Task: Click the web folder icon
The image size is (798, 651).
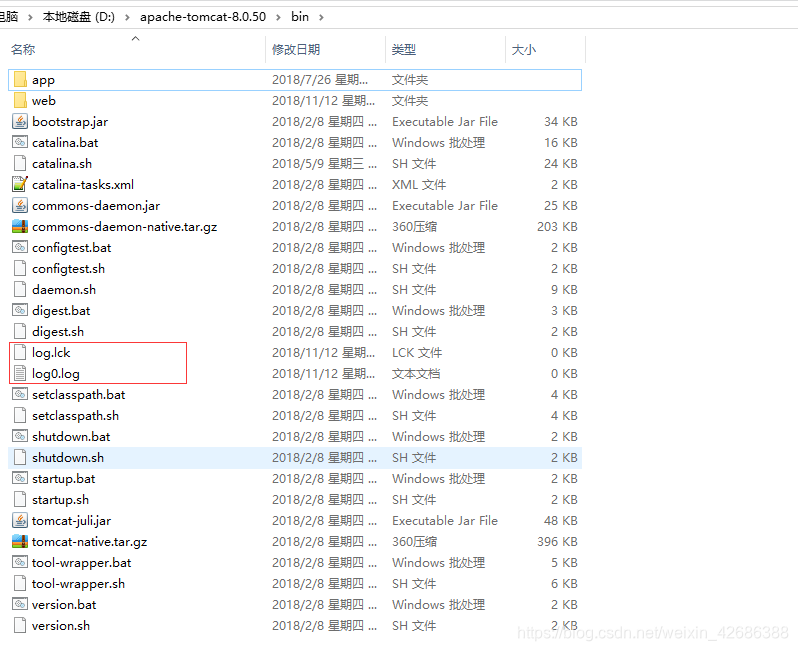Action: (x=20, y=101)
